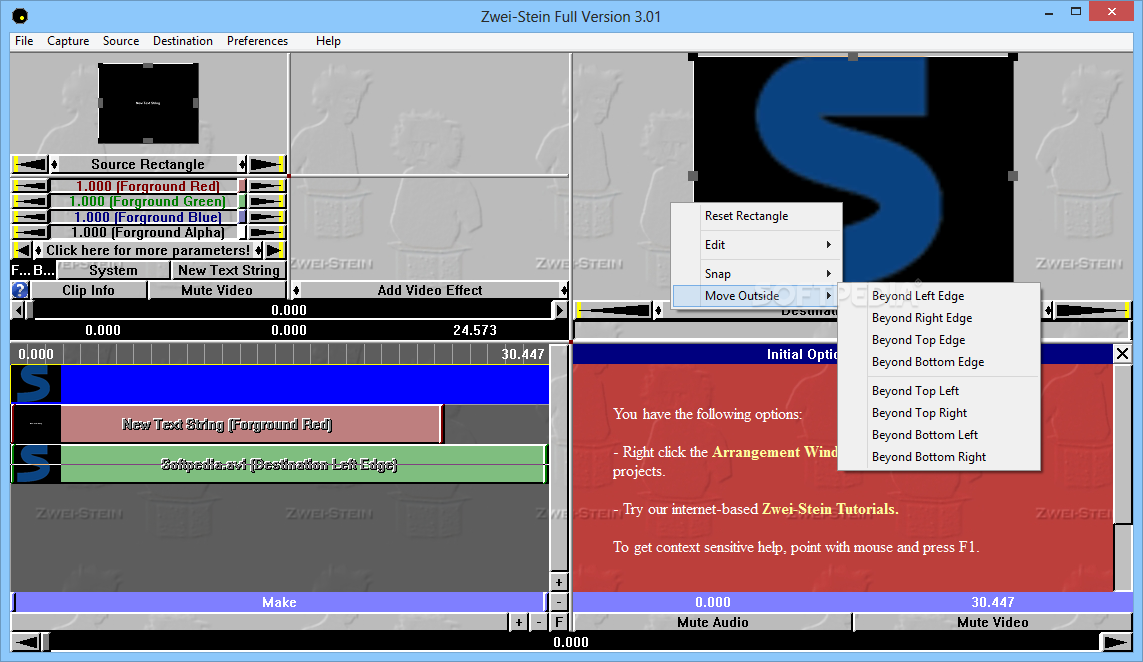Click the Make button
The height and width of the screenshot is (662, 1143).
pyautogui.click(x=279, y=602)
